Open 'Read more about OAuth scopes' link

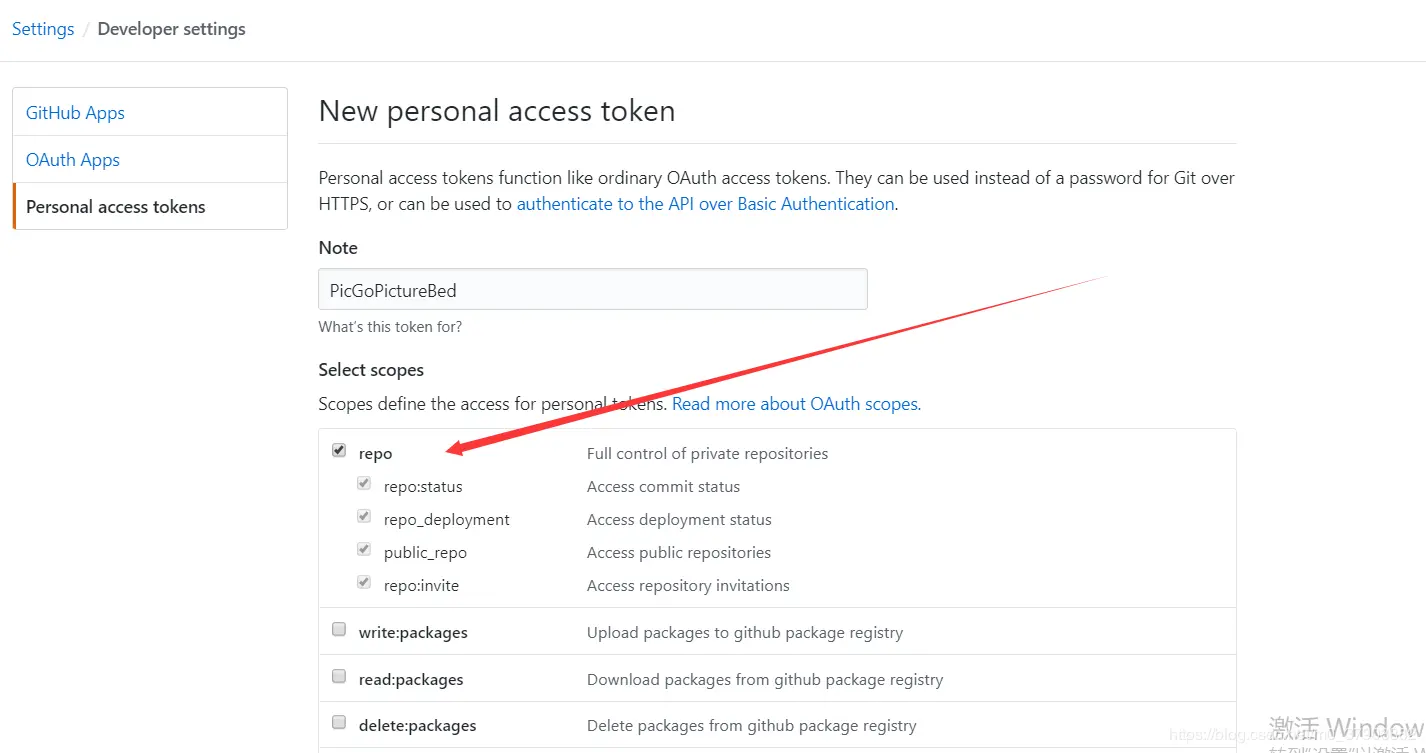tap(795, 404)
